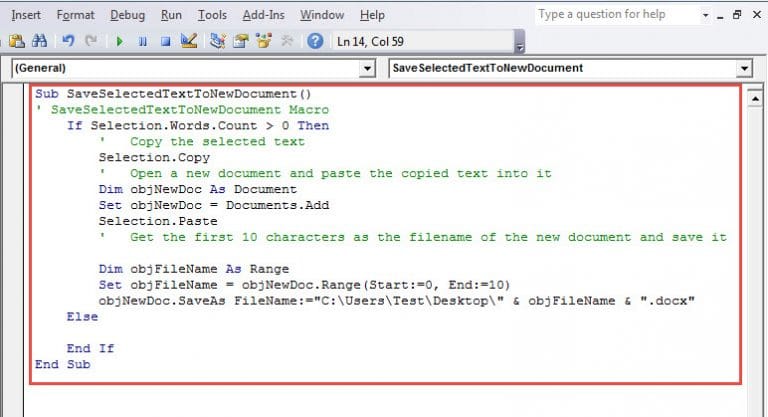Open the help search box dropdown arrow
This screenshot has width=768, height=417.
pos(708,16)
